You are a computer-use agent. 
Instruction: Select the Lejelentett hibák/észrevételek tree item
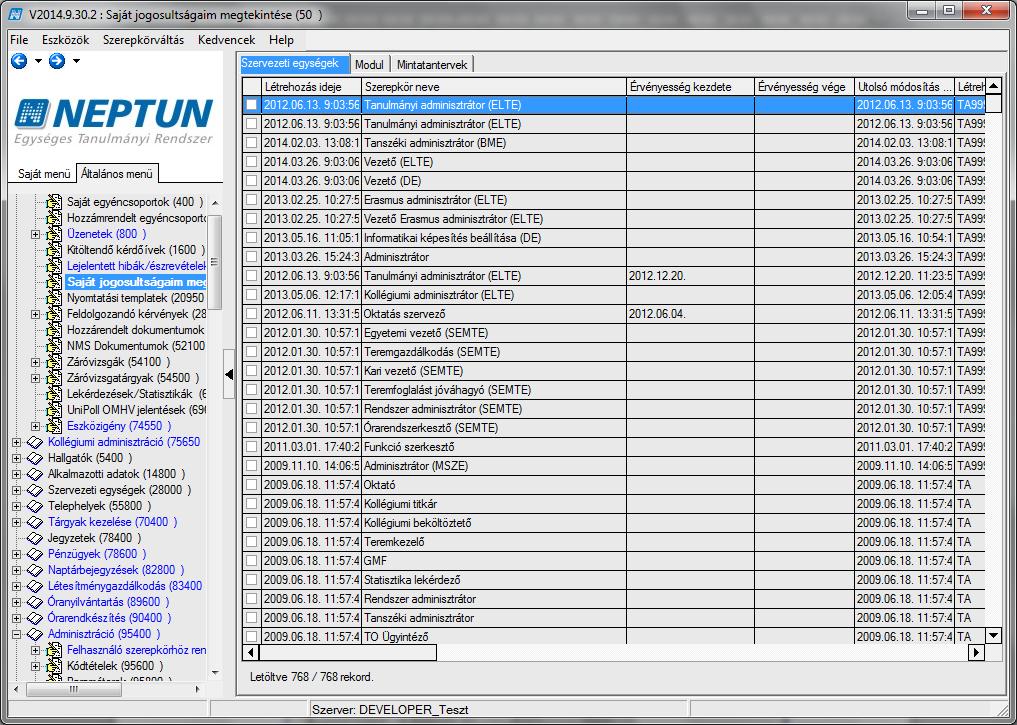click(x=136, y=267)
